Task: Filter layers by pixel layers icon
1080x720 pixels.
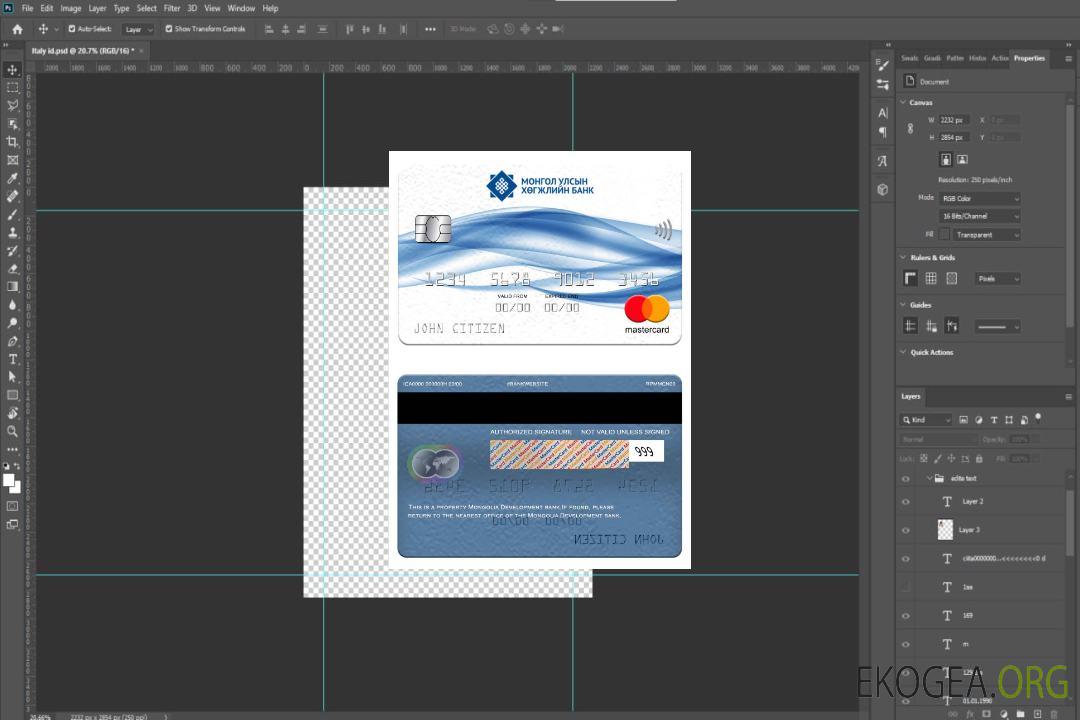Action: (963, 420)
